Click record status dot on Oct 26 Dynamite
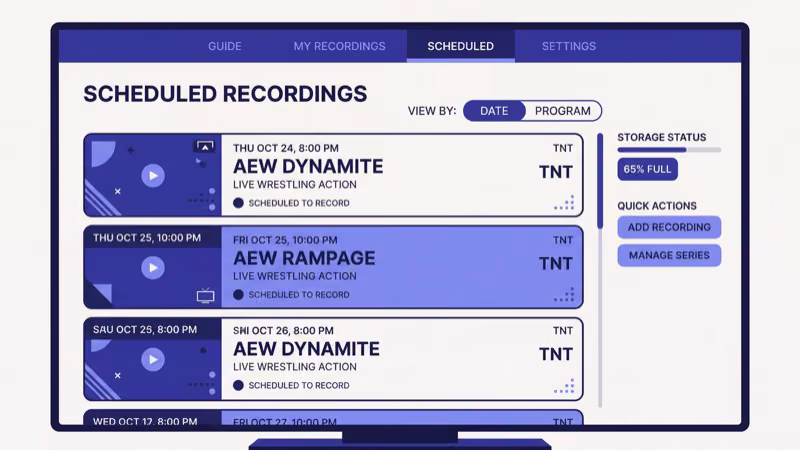800x450 pixels. [238, 385]
